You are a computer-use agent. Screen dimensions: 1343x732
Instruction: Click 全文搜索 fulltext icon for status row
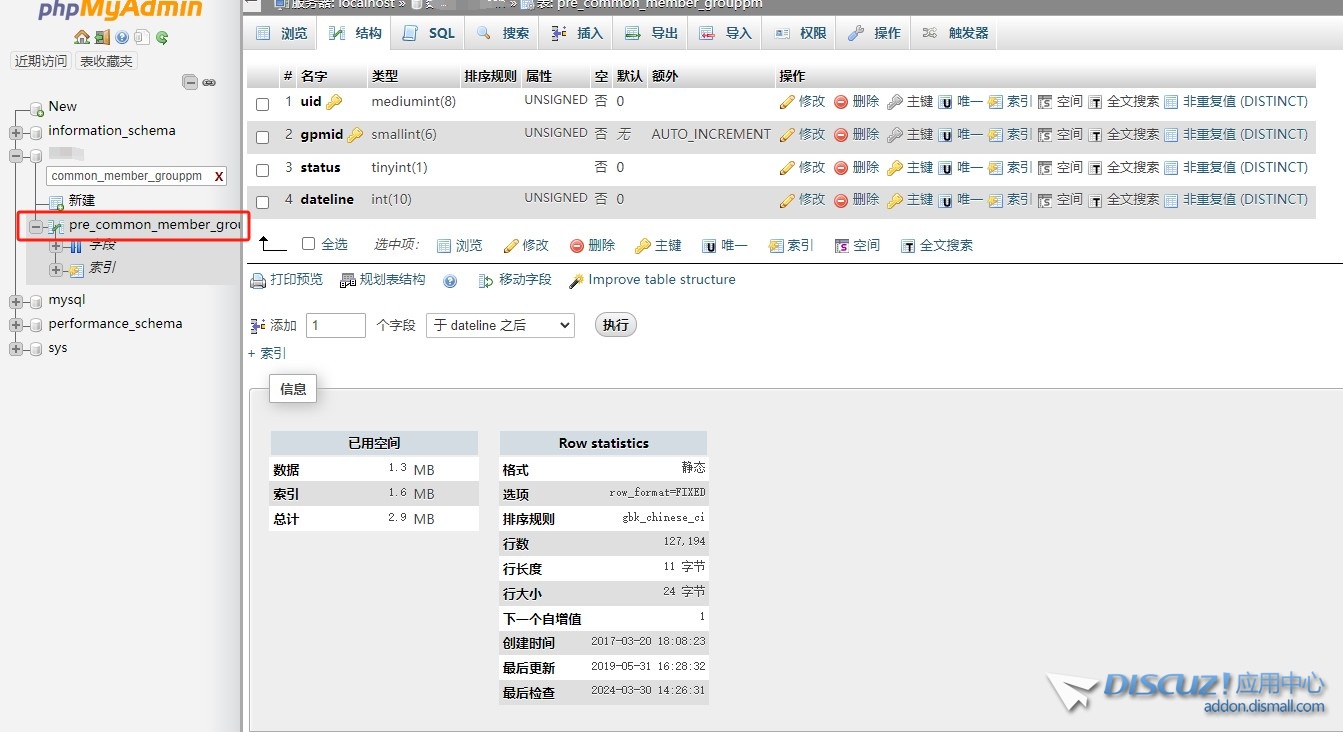(1095, 168)
